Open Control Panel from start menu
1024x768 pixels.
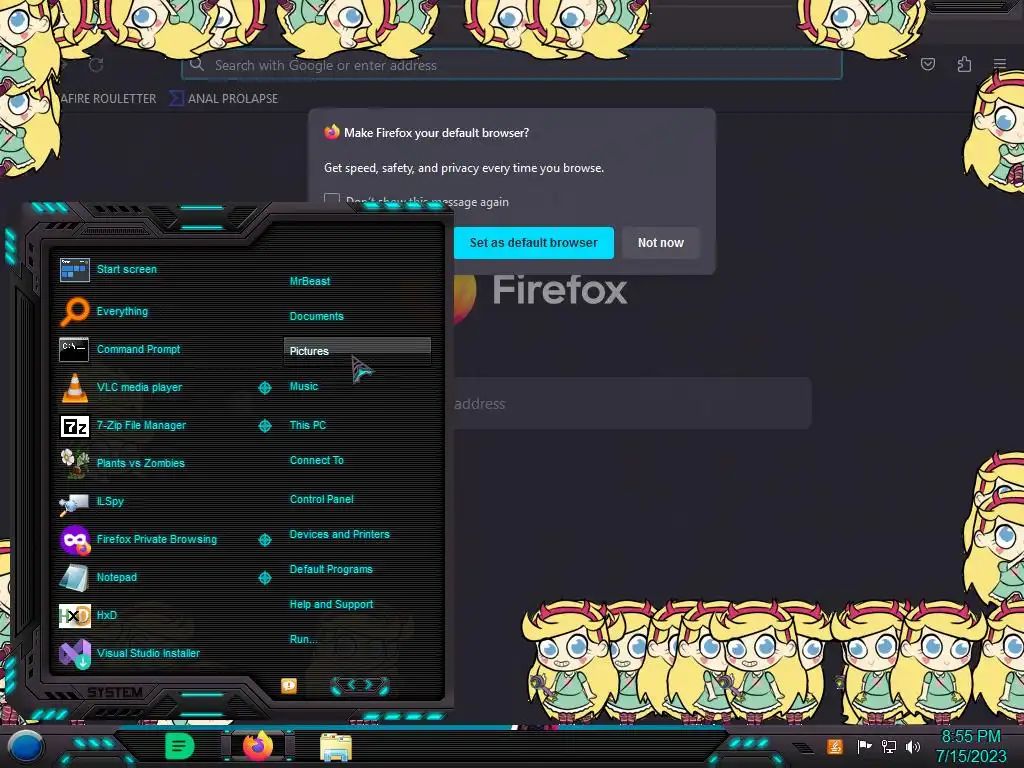pos(321,499)
